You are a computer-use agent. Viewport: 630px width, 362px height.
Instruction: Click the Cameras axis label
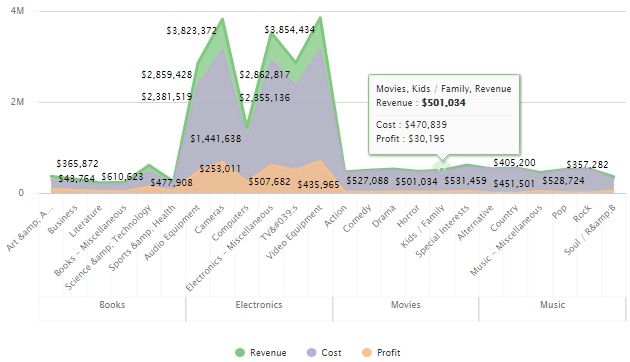pos(209,219)
